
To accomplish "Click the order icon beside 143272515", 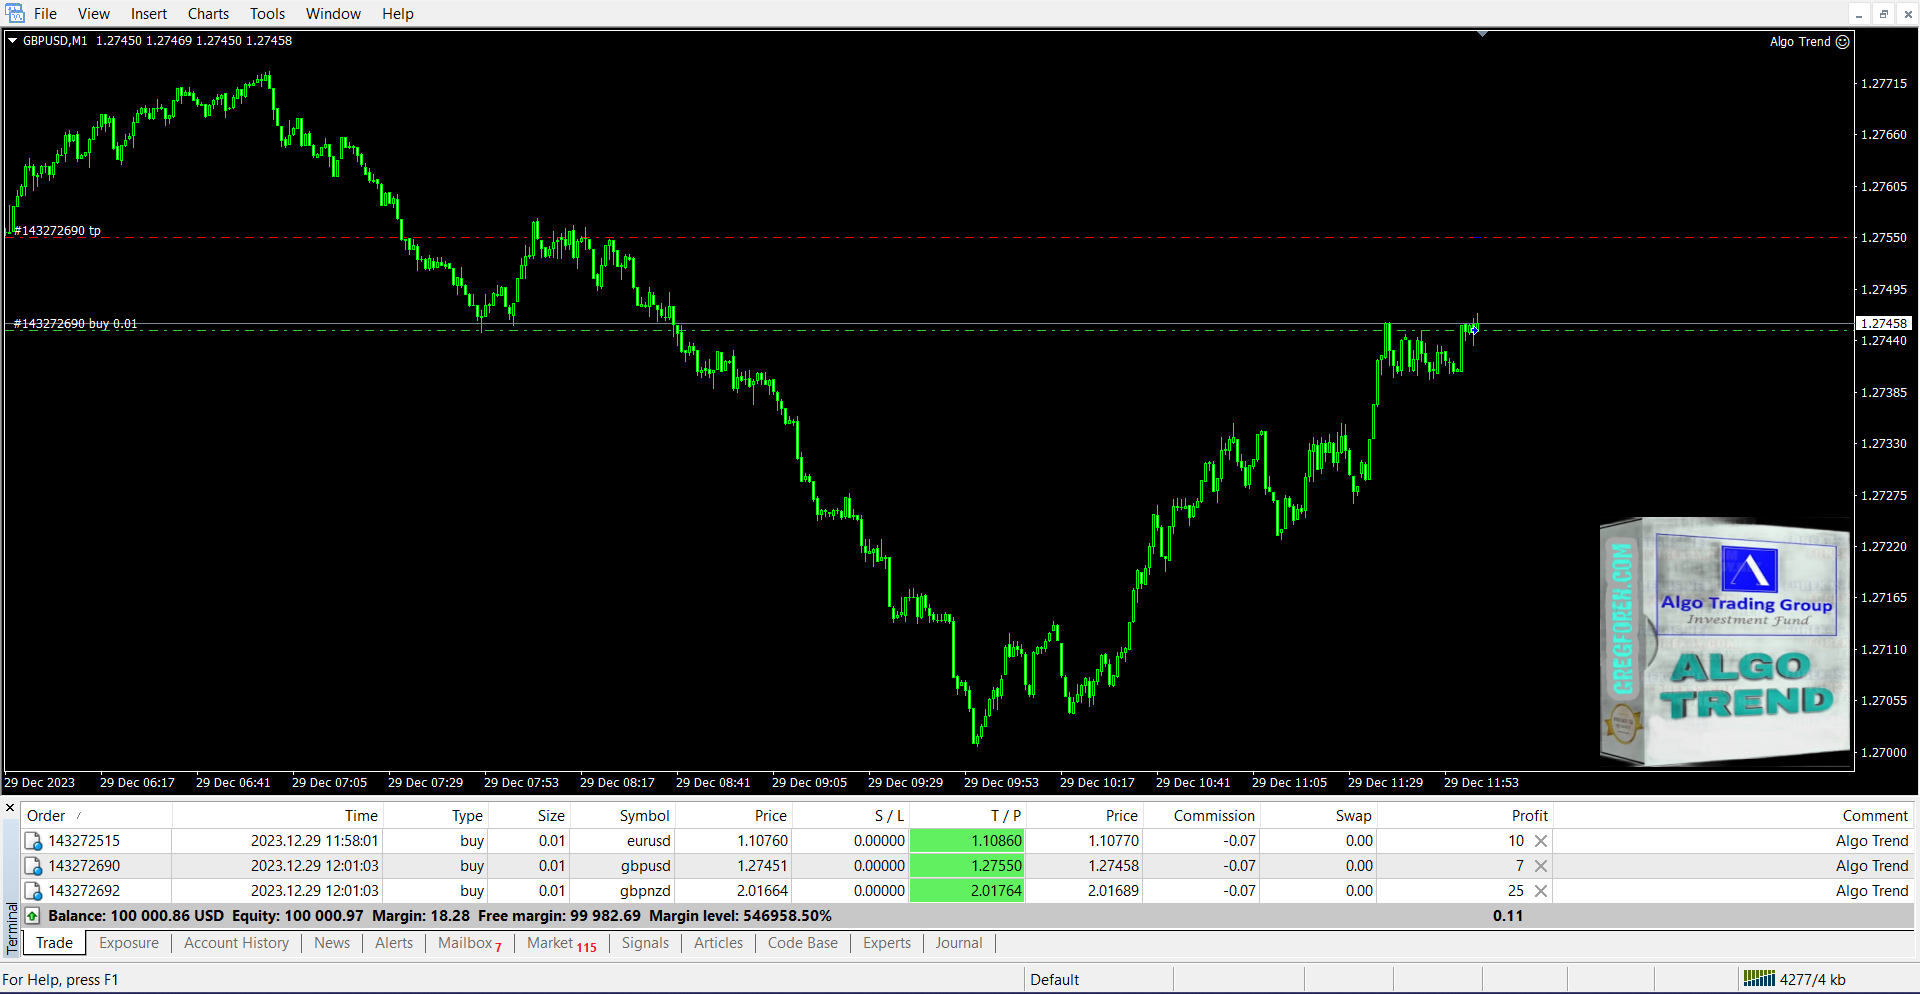I will coord(33,841).
